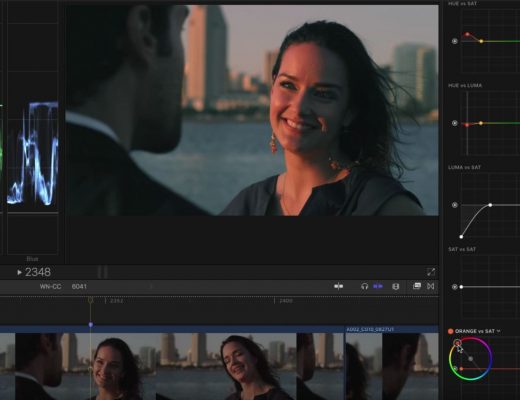Click the red control point on HUE vs SAT curve

coord(467,34)
